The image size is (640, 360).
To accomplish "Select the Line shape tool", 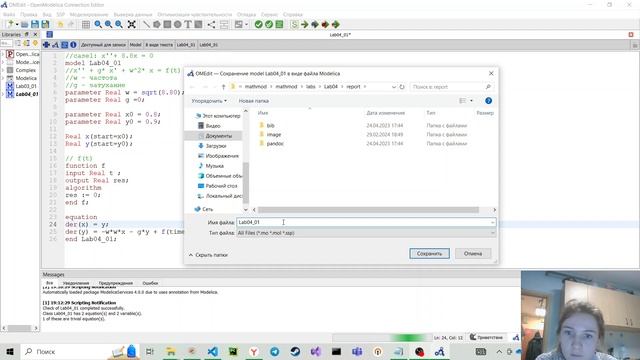I will [146, 24].
